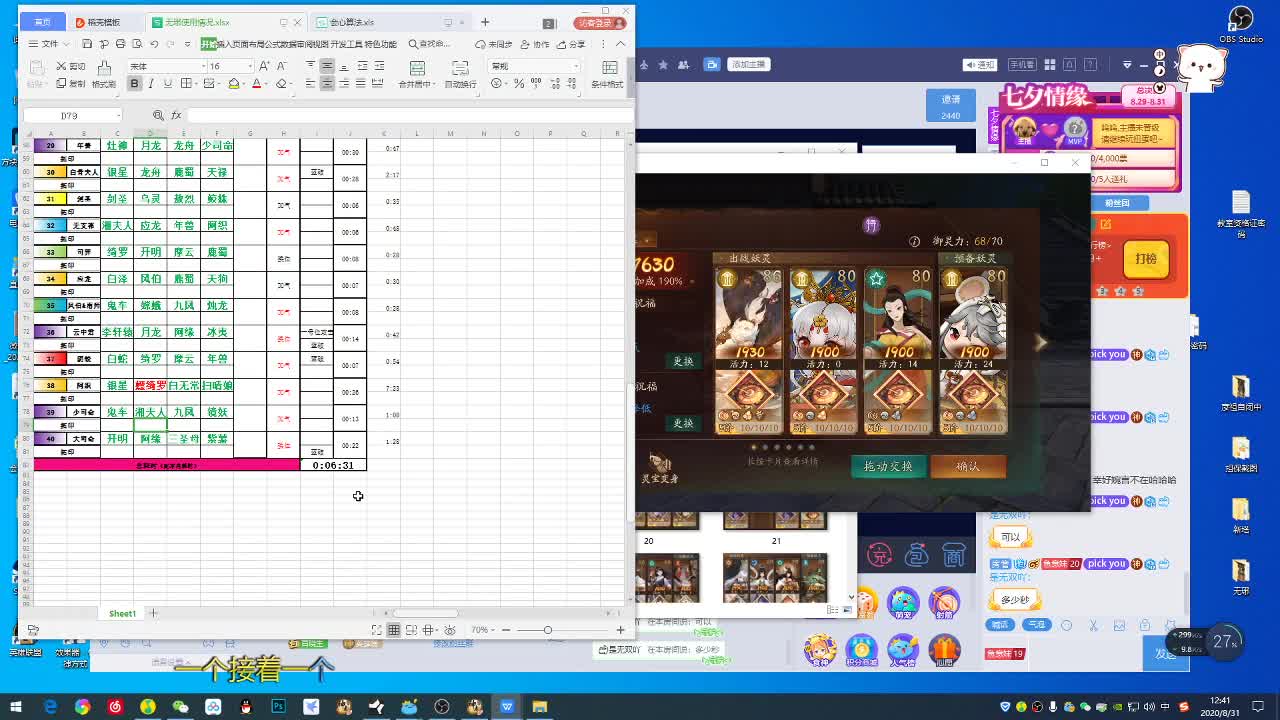1280x720 pixels.
Task: Select the Sheet1 sheet tab
Action: point(122,613)
